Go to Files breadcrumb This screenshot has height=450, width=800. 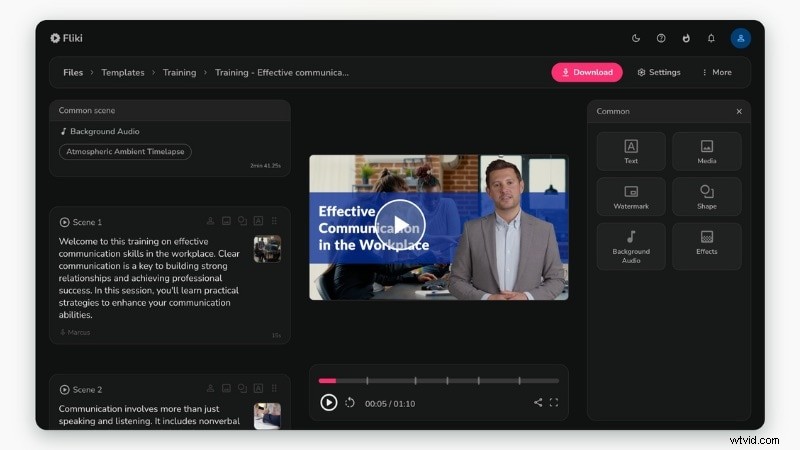click(73, 72)
